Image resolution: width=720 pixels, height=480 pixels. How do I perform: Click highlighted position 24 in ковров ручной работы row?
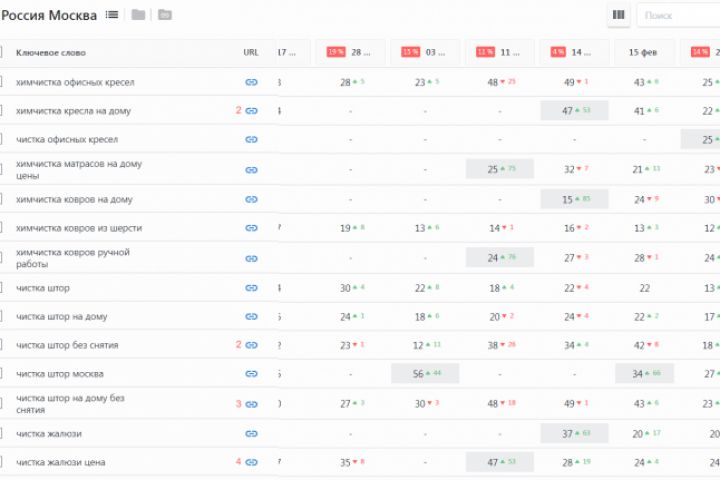click(500, 258)
